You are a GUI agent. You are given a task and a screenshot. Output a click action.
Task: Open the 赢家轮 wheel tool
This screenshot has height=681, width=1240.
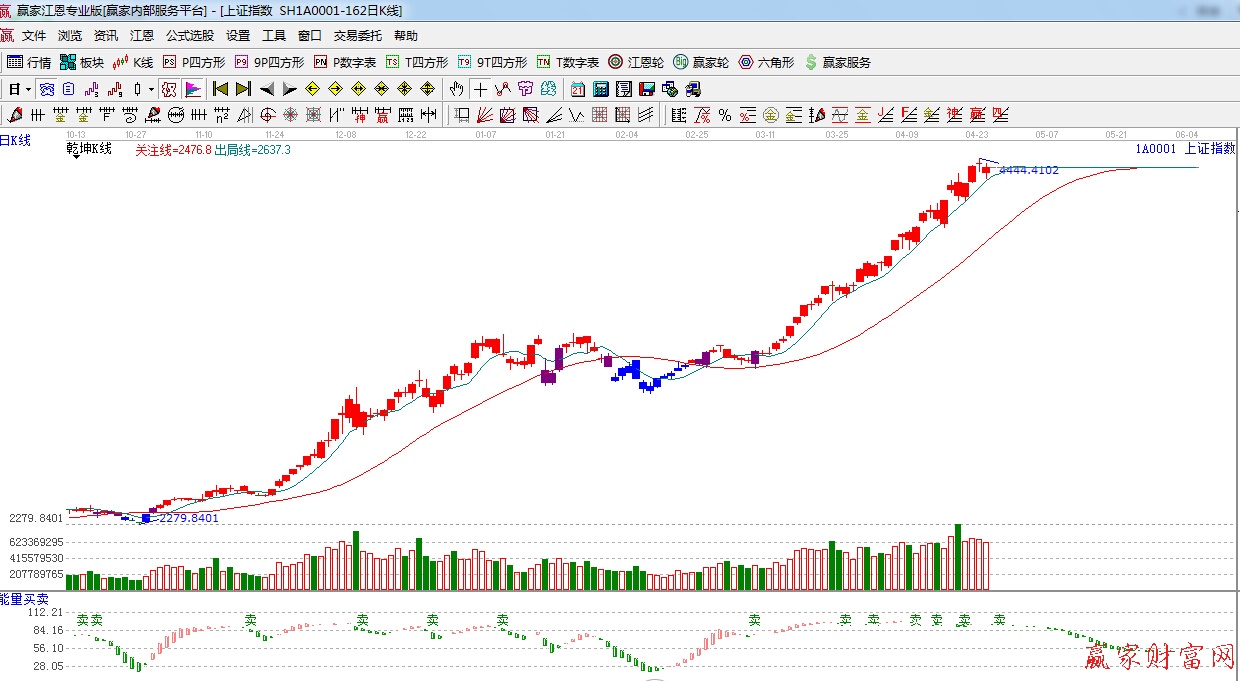(700, 62)
